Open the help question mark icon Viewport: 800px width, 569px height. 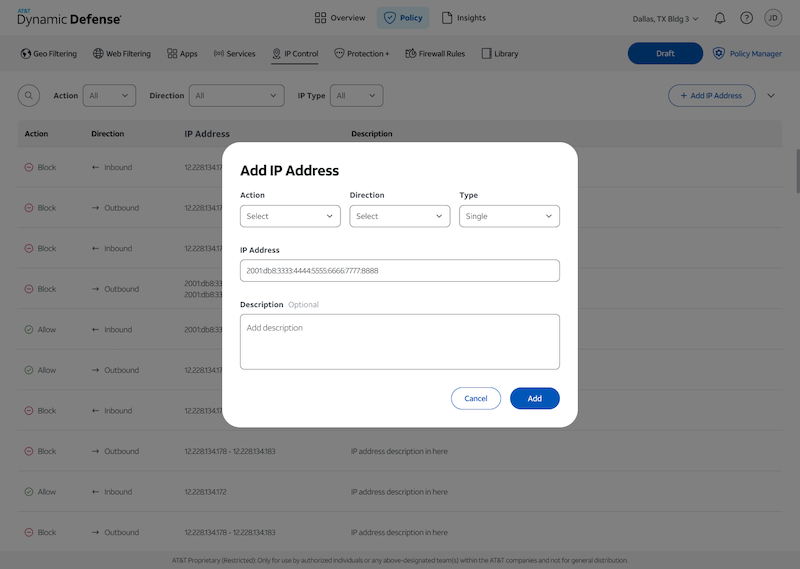[746, 18]
